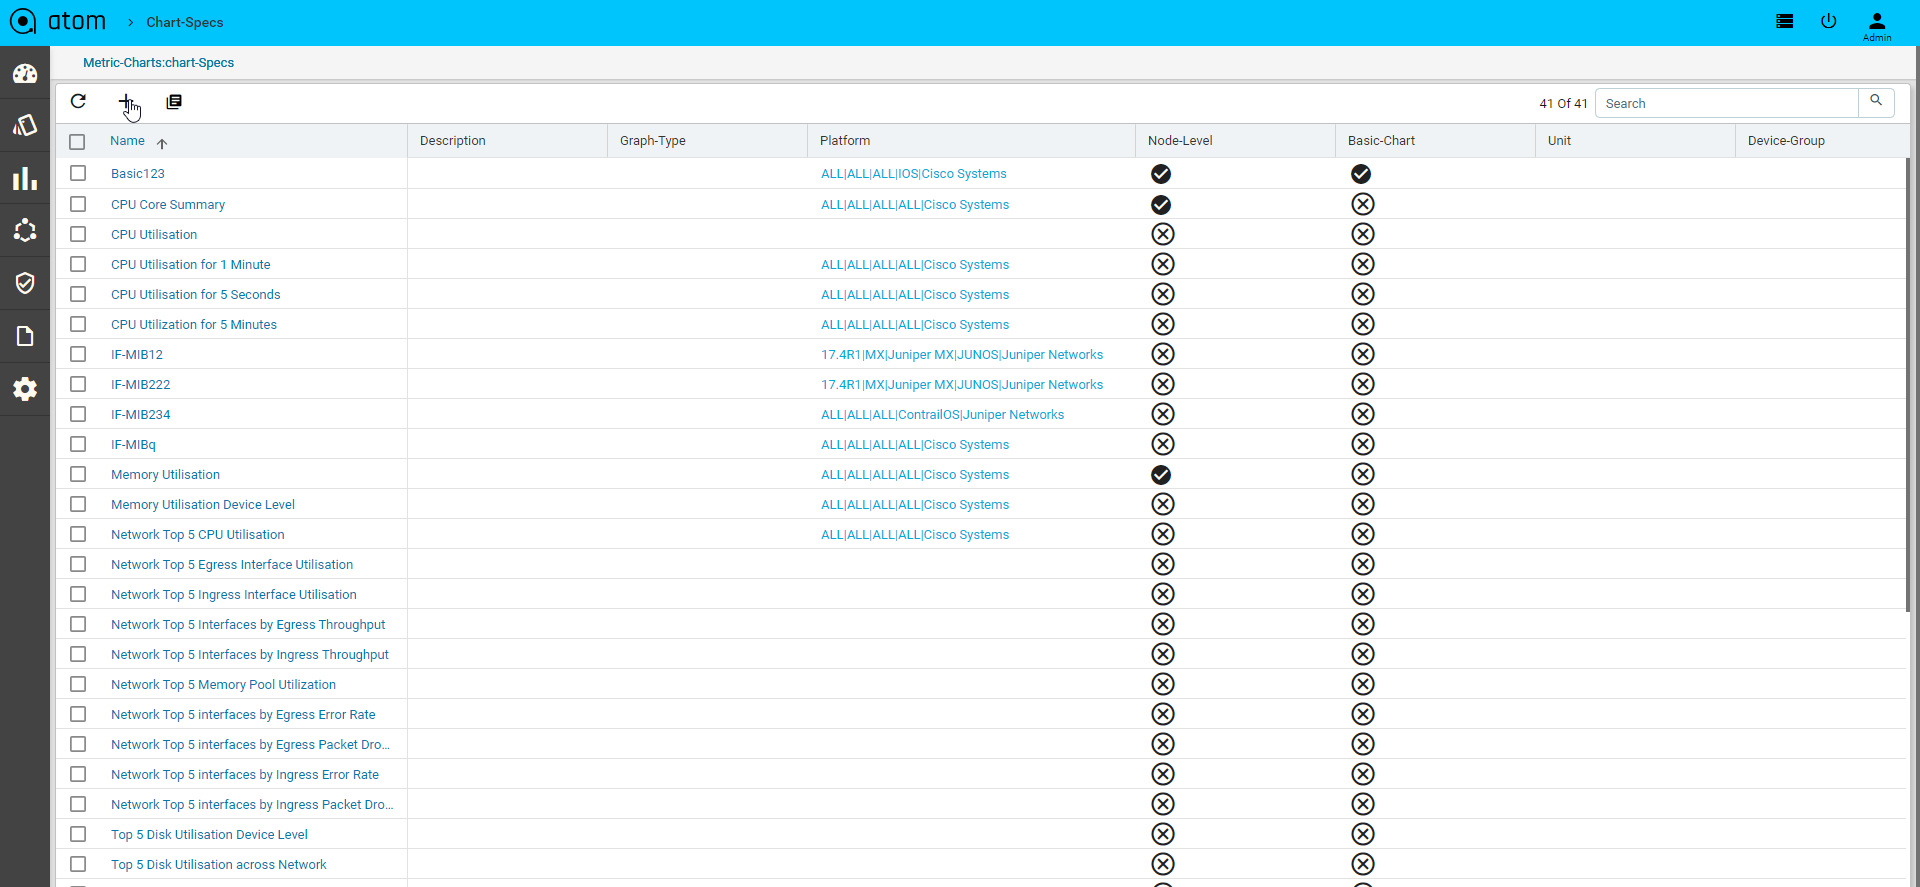Viewport: 1920px width, 887px height.
Task: Click the vertical table scrollbar
Action: (x=1907, y=383)
